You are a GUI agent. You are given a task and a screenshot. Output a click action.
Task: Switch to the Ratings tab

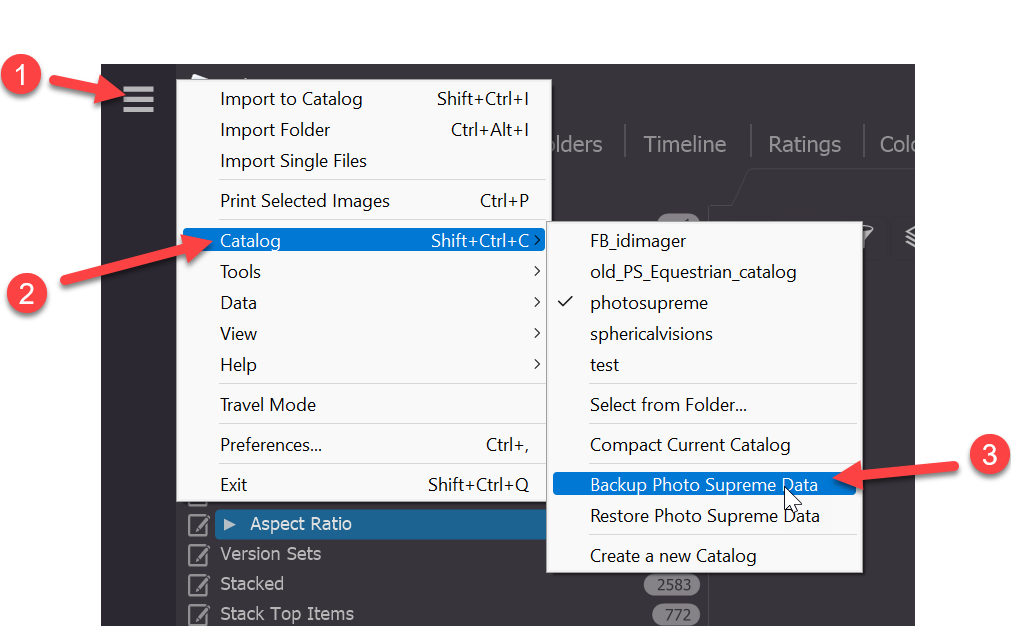point(804,144)
